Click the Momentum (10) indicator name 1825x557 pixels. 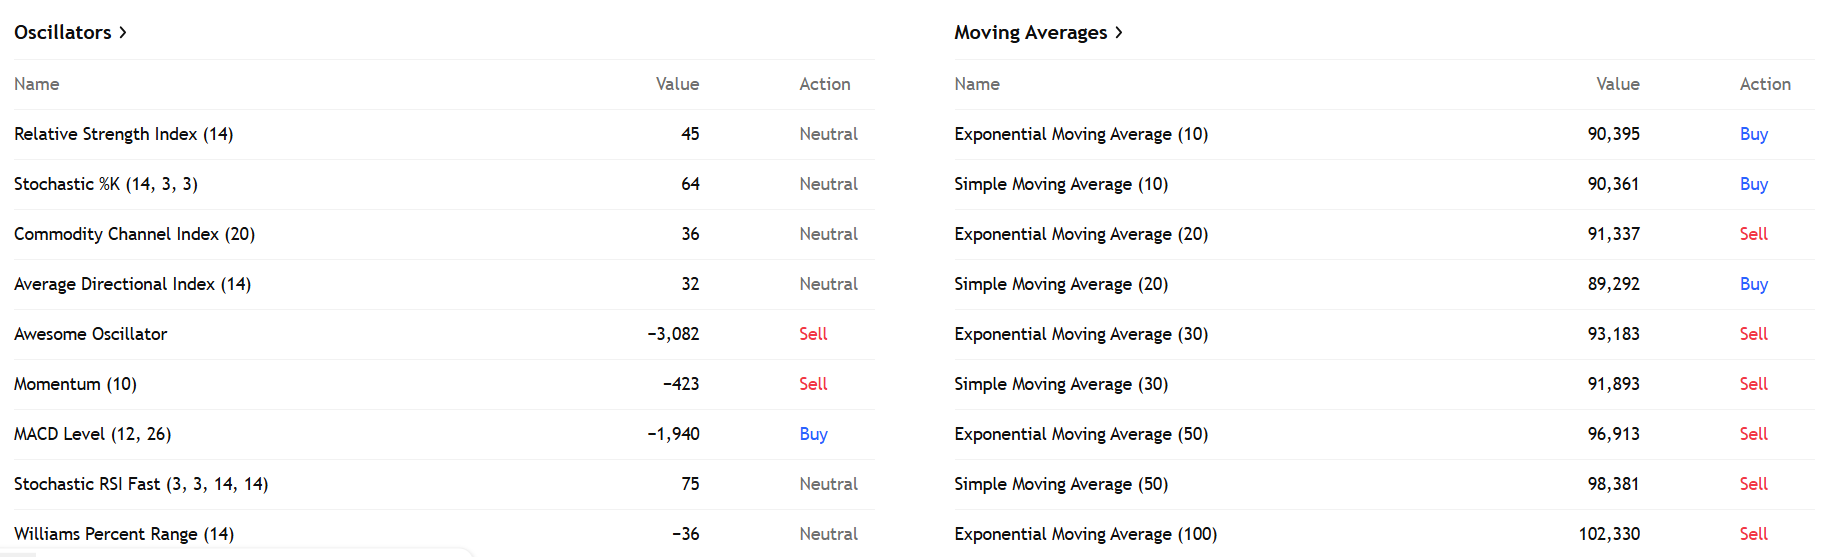click(75, 384)
